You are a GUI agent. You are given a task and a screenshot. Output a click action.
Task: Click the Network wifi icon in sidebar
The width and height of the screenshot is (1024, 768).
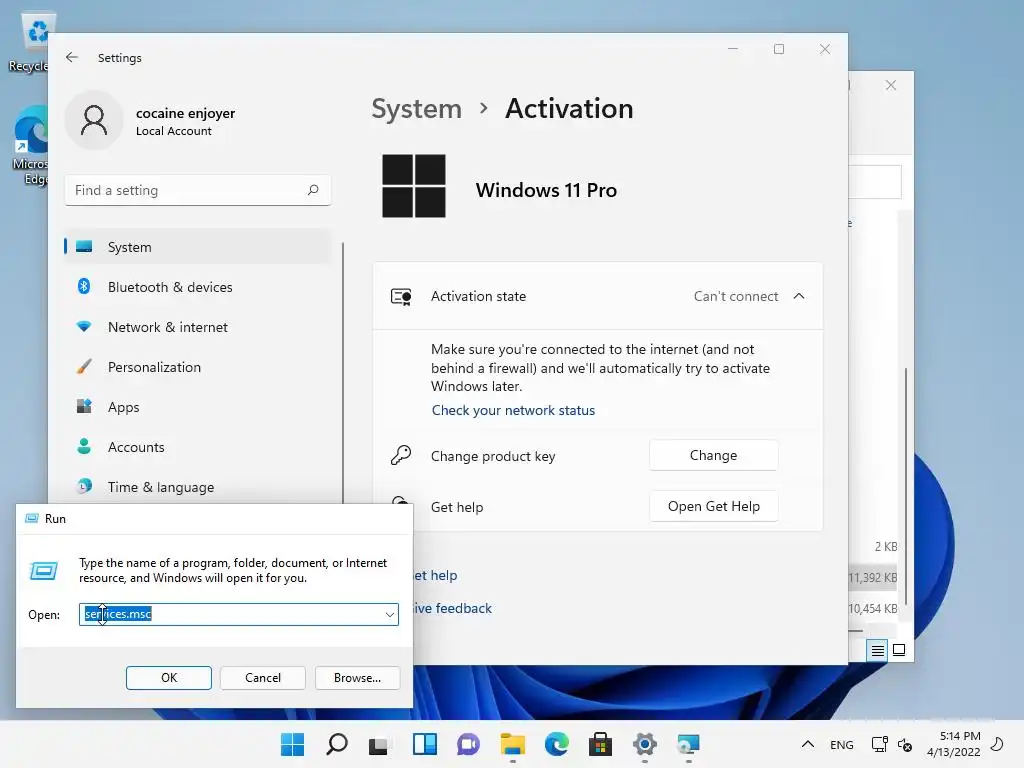[84, 327]
